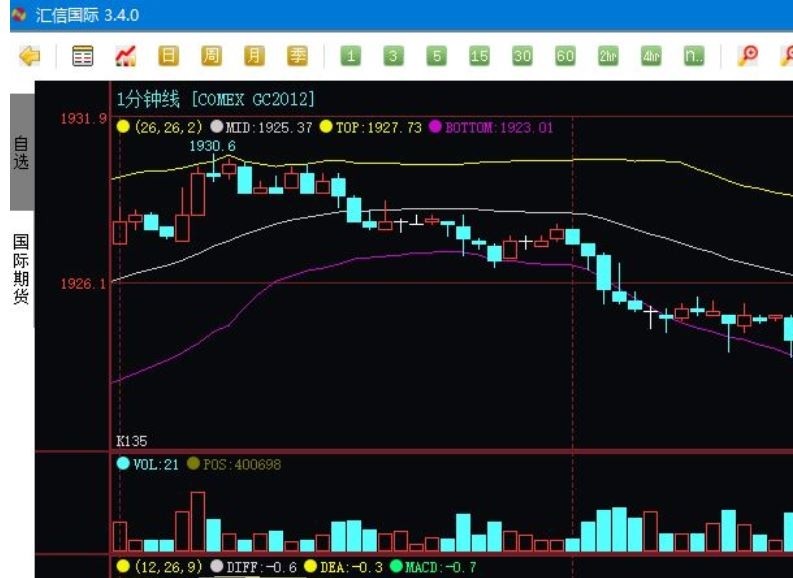Open the time-sharing trend chart icon
The height and width of the screenshot is (578, 793).
click(125, 56)
